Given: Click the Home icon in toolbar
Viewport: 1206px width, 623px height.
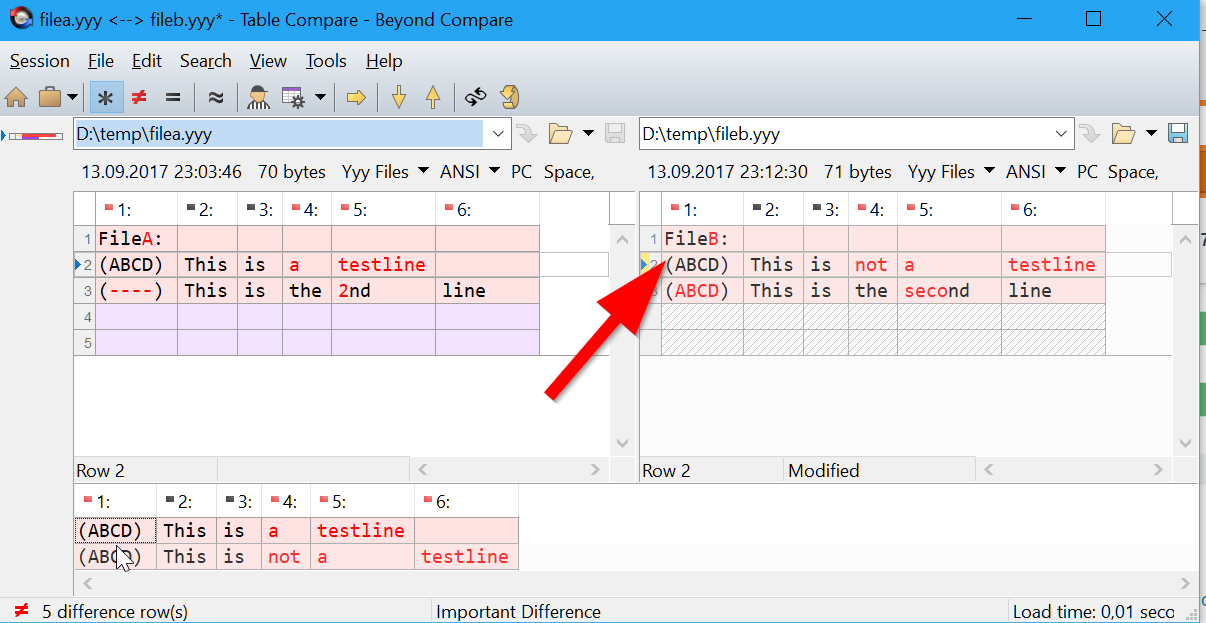Looking at the screenshot, I should 16,97.
